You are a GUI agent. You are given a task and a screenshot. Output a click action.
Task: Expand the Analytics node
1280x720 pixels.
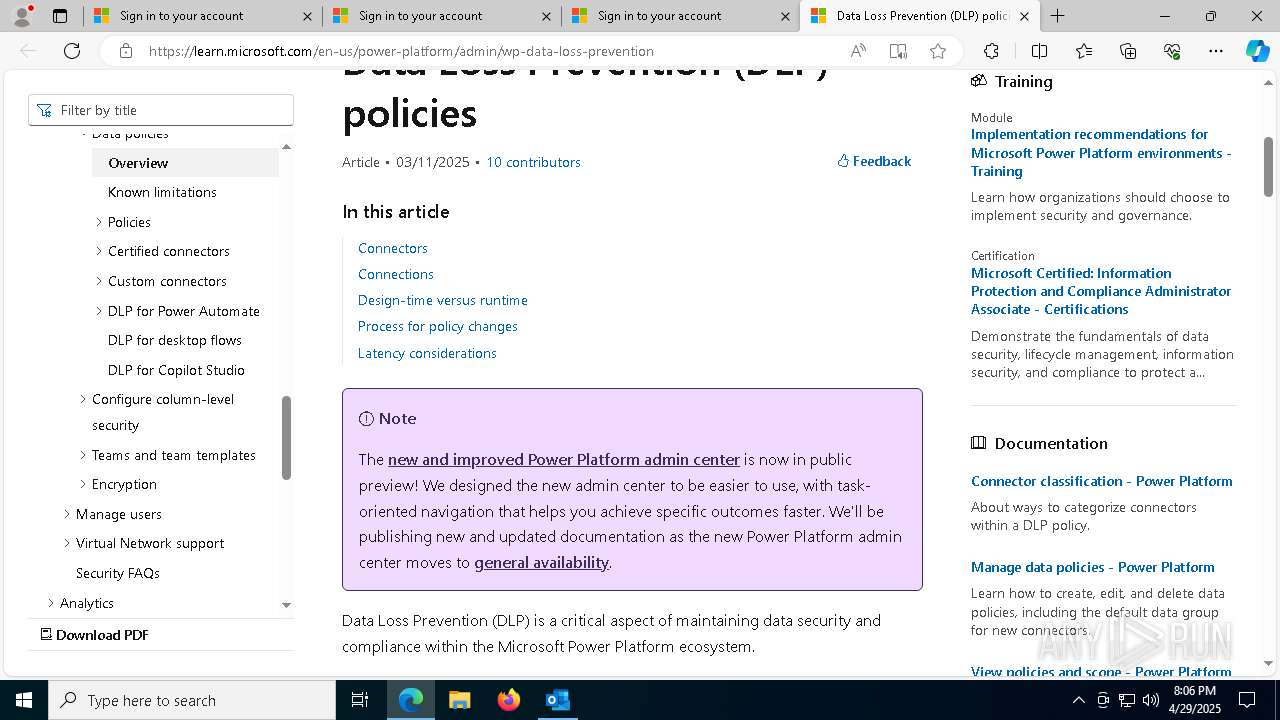click(51, 603)
